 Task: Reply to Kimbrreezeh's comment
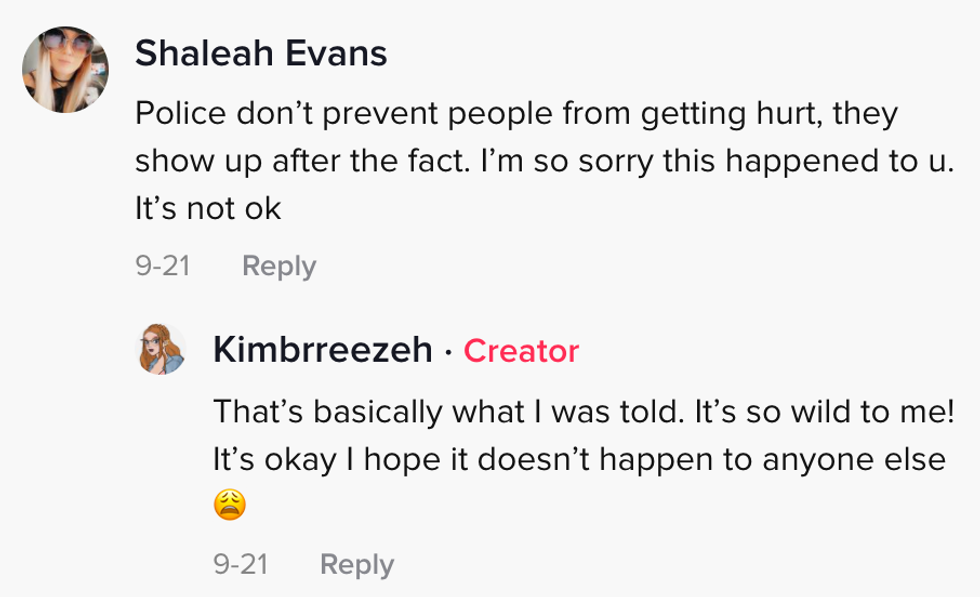click(357, 564)
